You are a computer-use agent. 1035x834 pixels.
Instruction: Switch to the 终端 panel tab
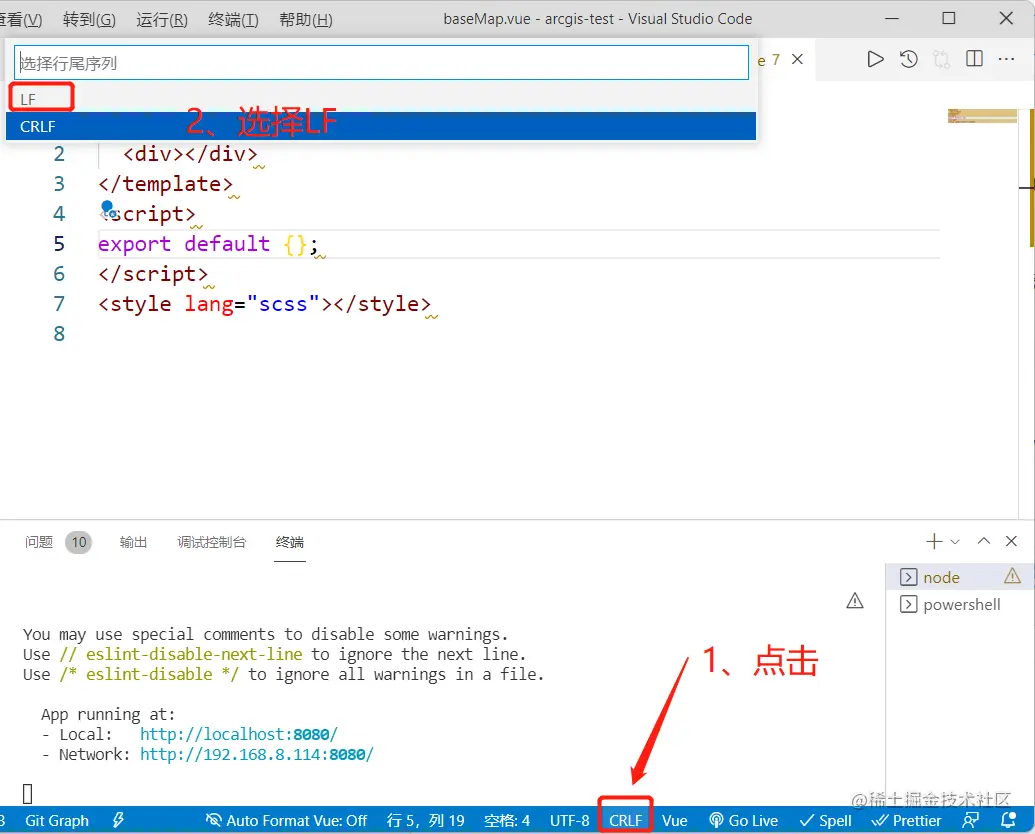(x=290, y=542)
